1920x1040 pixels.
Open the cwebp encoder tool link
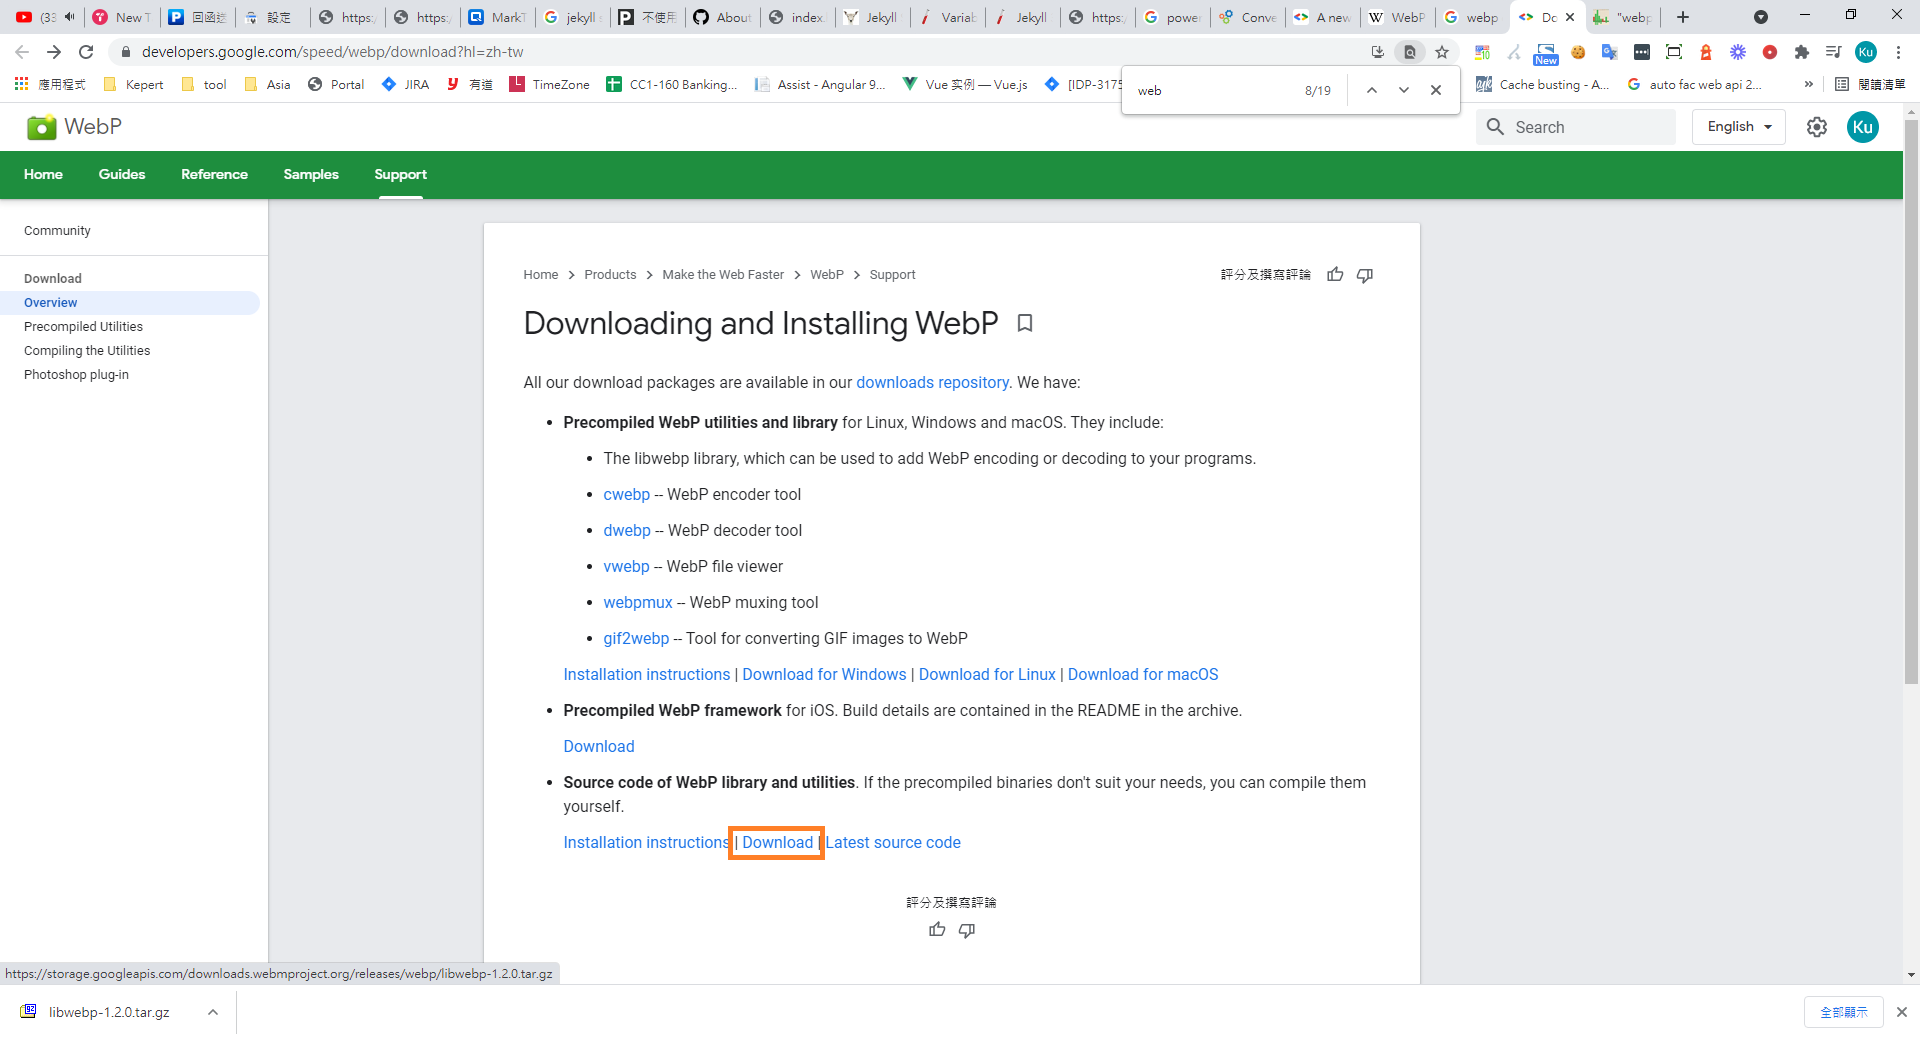(626, 494)
